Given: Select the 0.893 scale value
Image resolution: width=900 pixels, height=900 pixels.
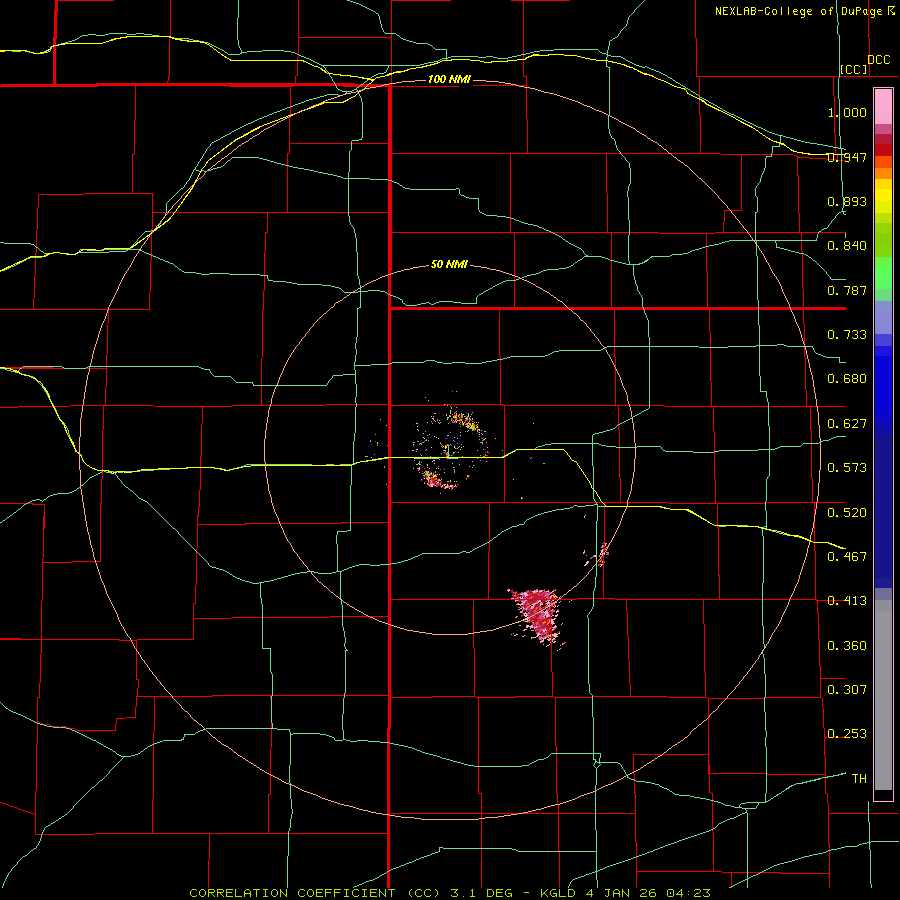Looking at the screenshot, I should coord(847,201).
